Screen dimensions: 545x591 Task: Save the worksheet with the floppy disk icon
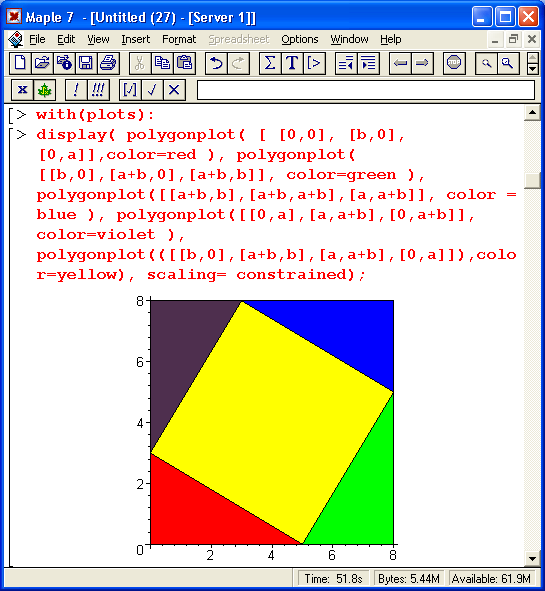click(x=86, y=63)
